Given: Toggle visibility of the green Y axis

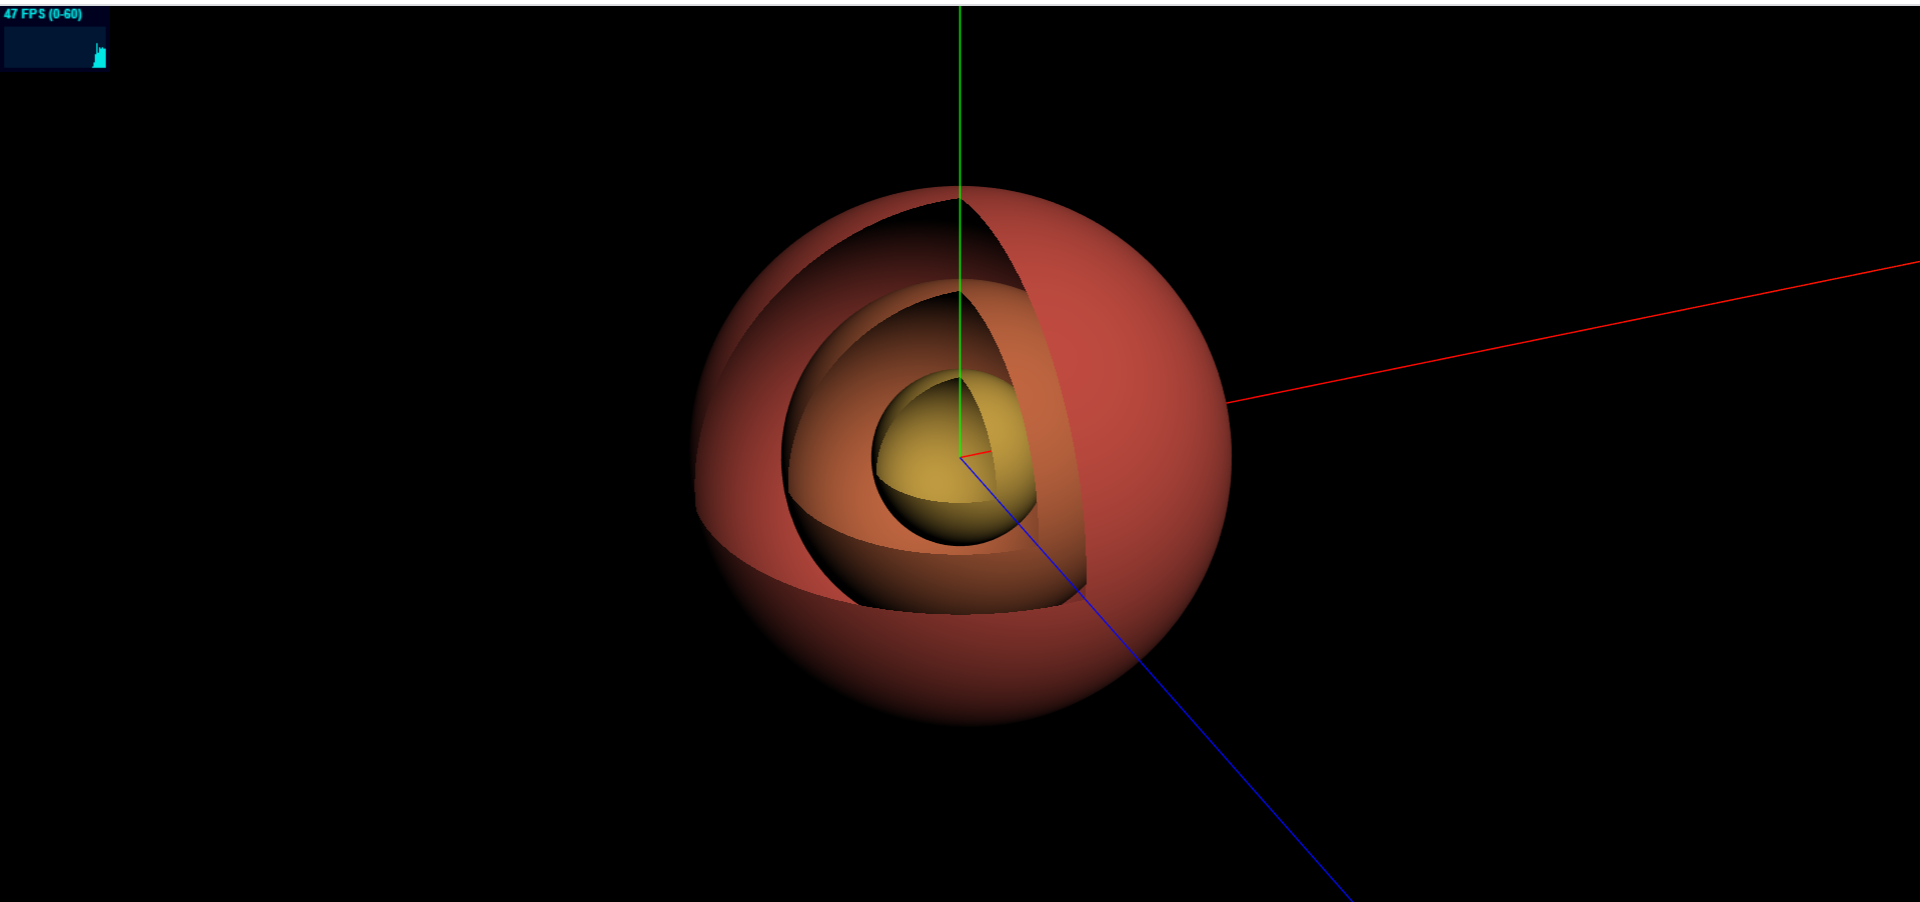Looking at the screenshot, I should click(958, 100).
